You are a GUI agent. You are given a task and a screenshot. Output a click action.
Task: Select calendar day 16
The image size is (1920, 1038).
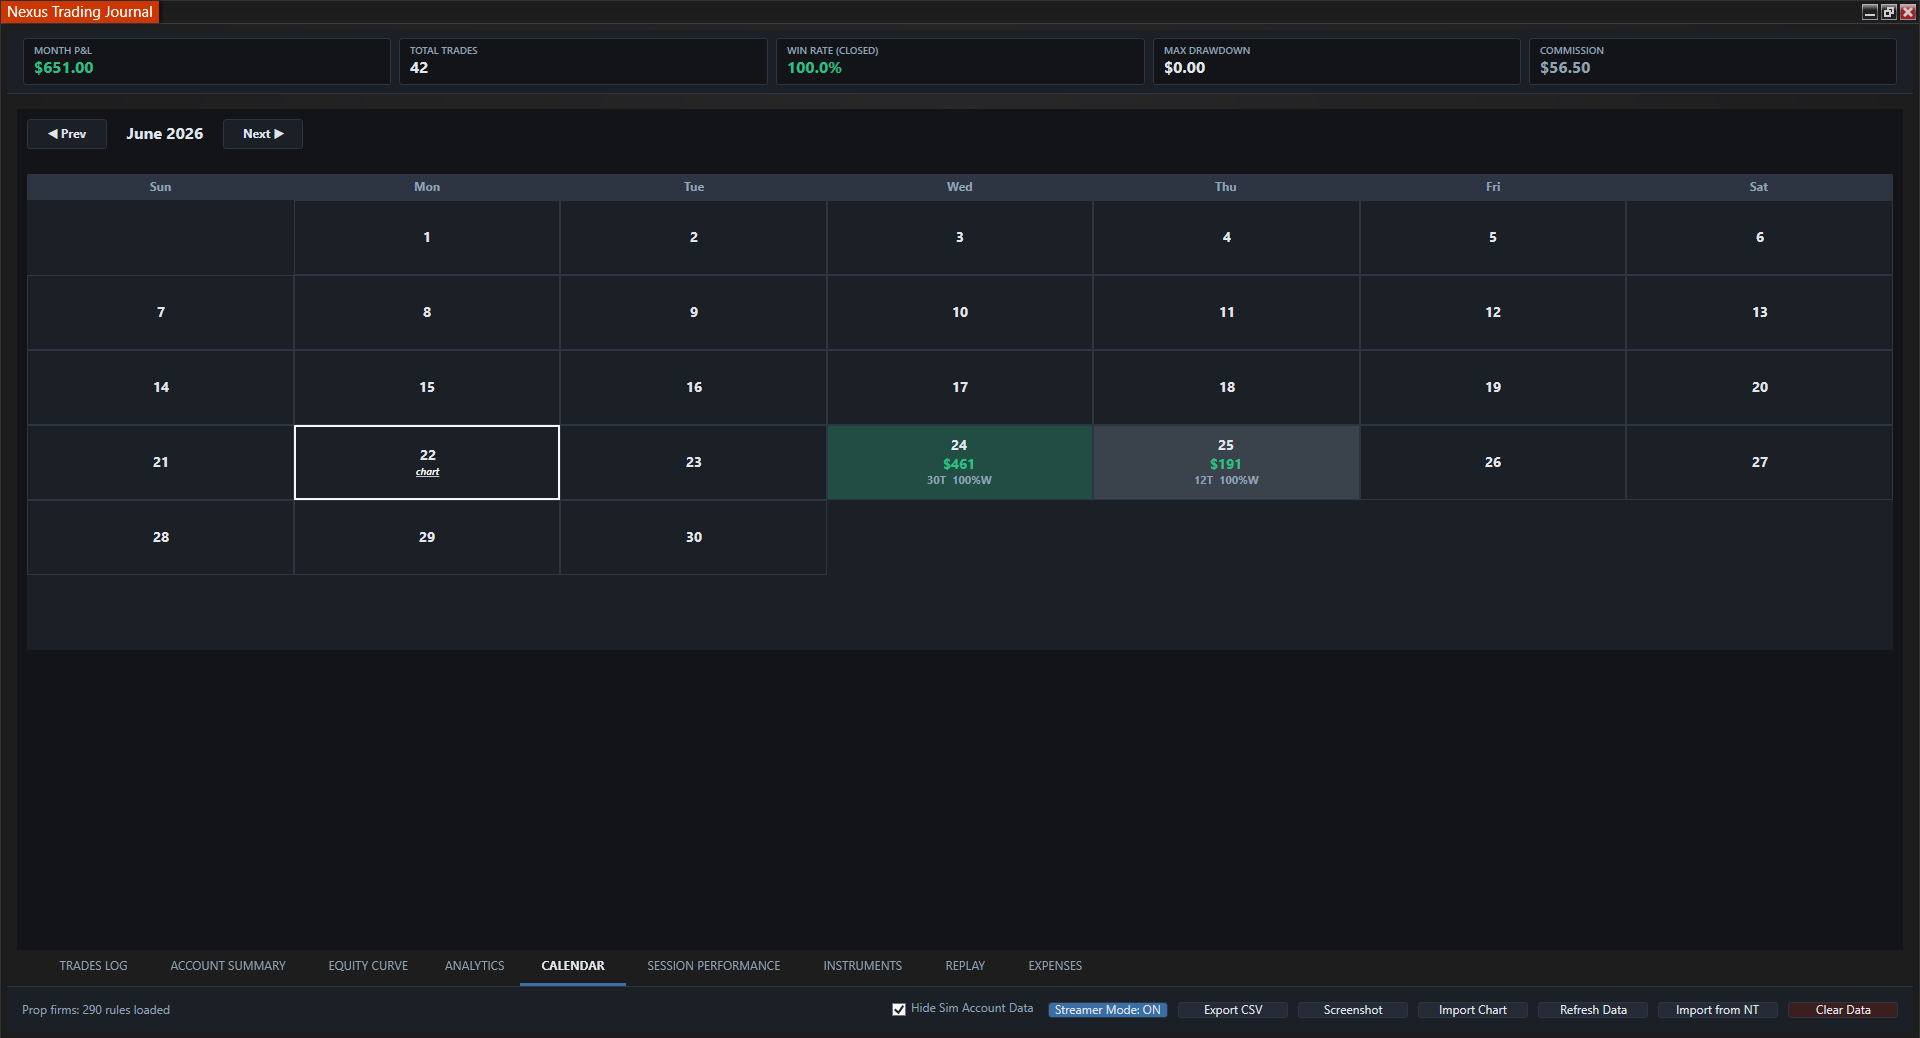click(x=694, y=388)
